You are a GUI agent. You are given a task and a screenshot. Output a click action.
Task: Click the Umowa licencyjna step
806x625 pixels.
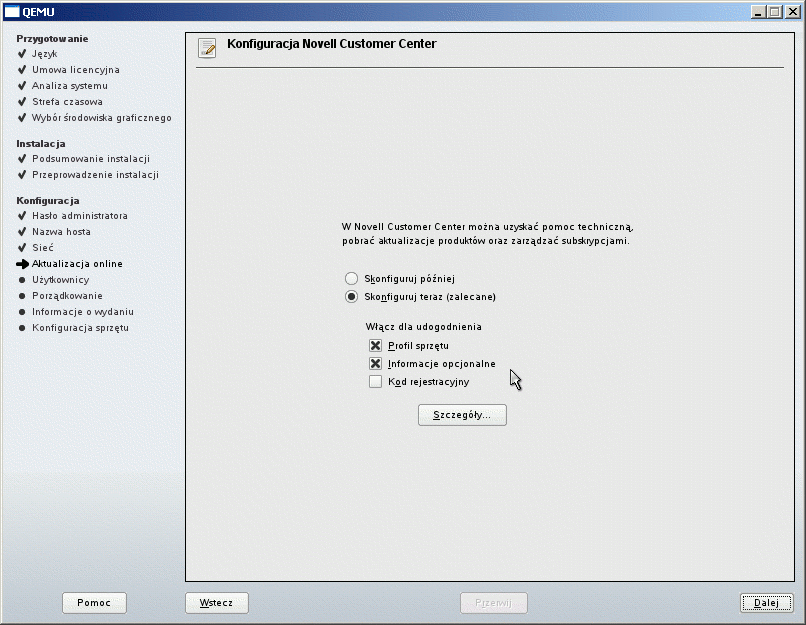pos(76,70)
